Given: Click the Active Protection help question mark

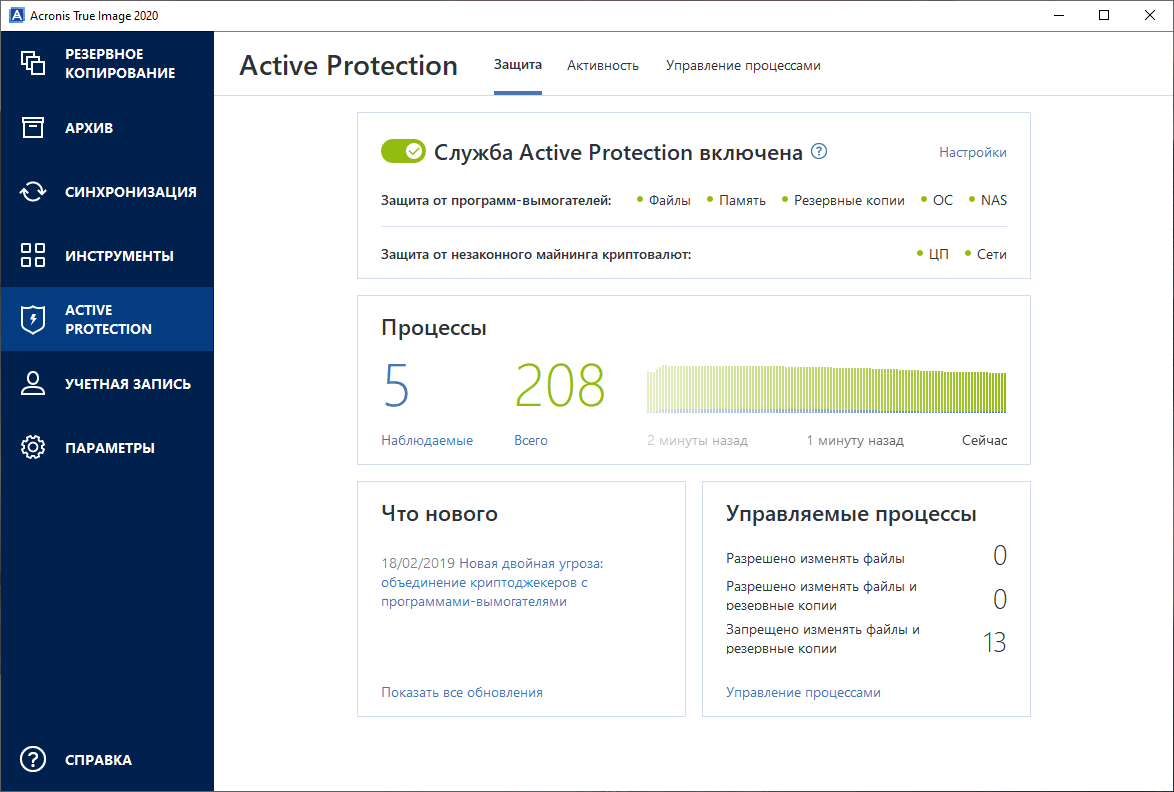Looking at the screenshot, I should [818, 151].
